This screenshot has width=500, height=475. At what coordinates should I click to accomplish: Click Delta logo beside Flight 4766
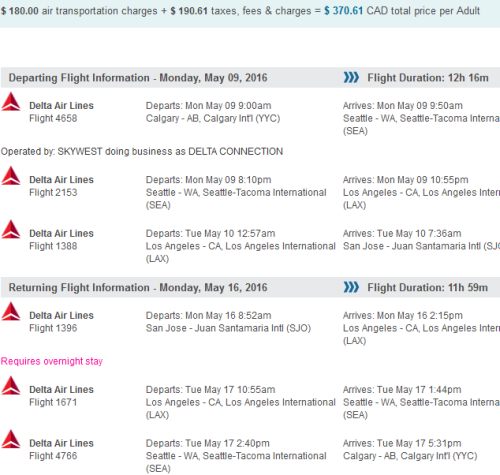tap(11, 439)
